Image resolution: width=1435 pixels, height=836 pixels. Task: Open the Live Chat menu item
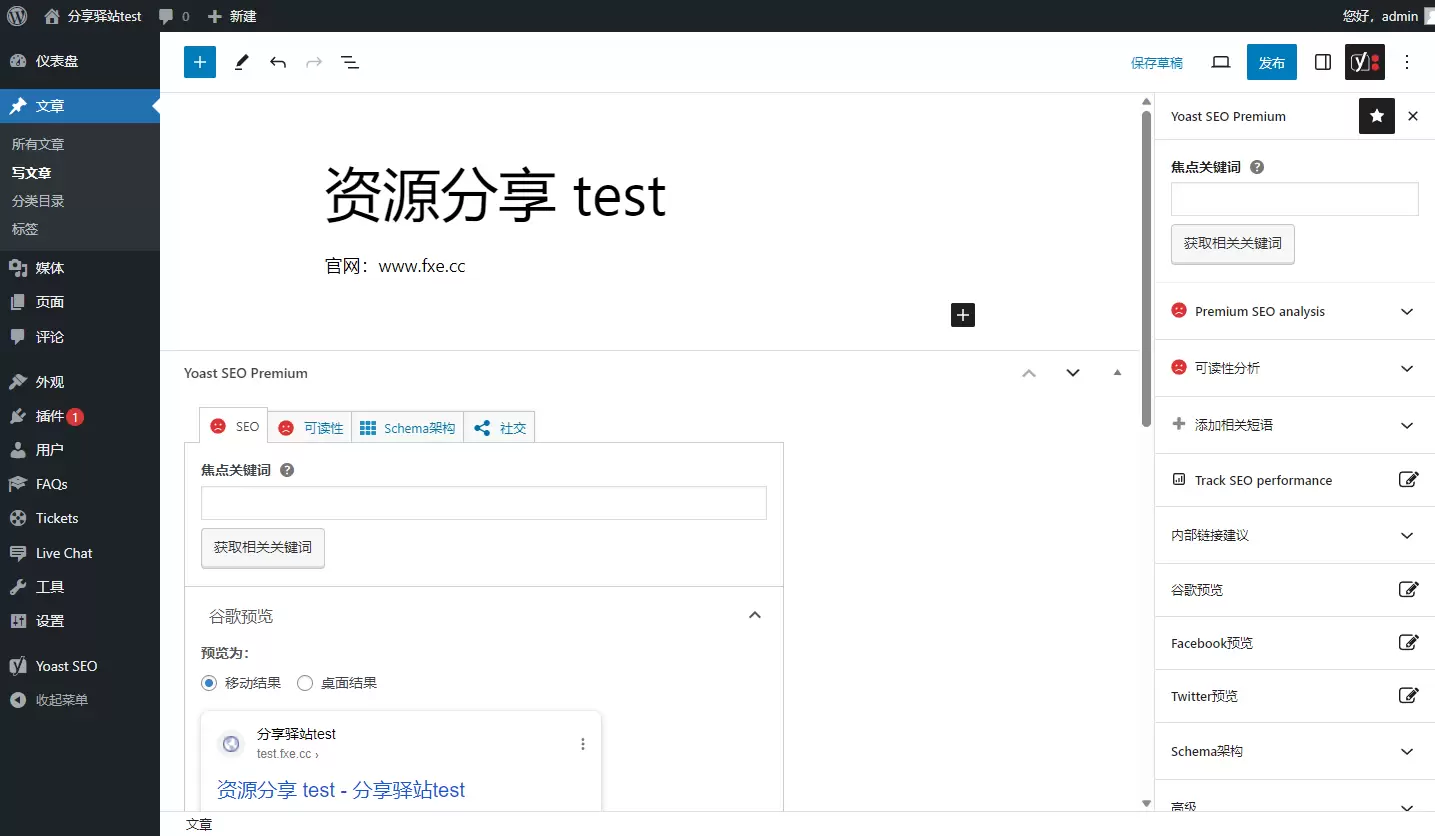click(80, 553)
